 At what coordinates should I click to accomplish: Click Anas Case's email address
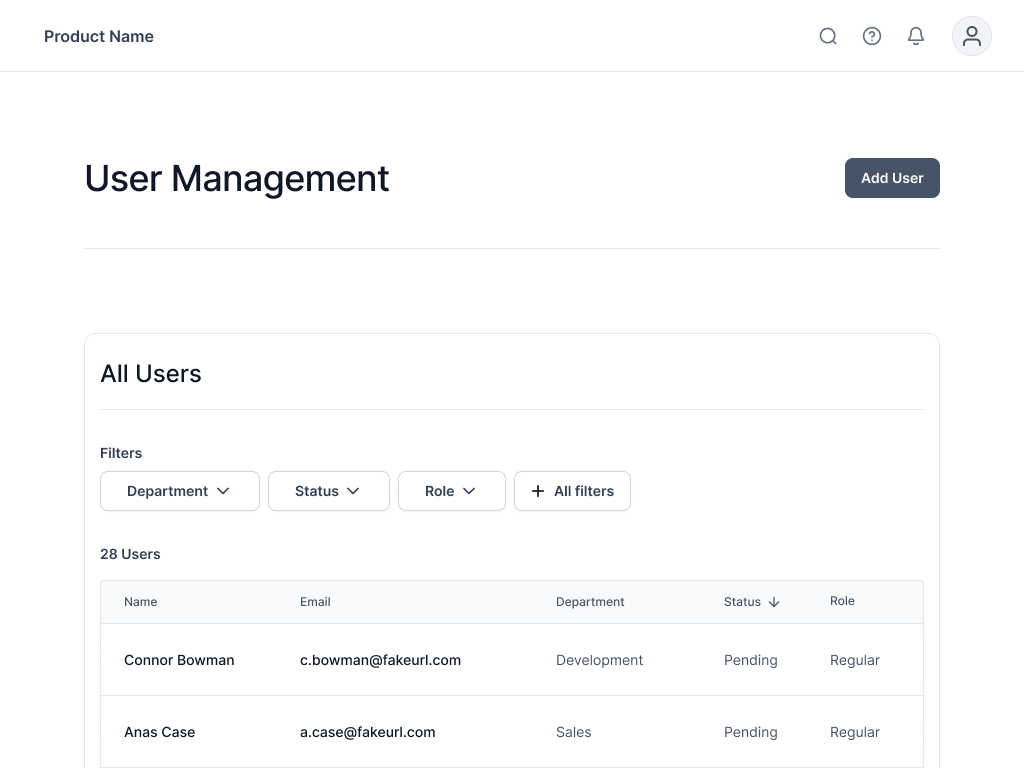tap(367, 732)
